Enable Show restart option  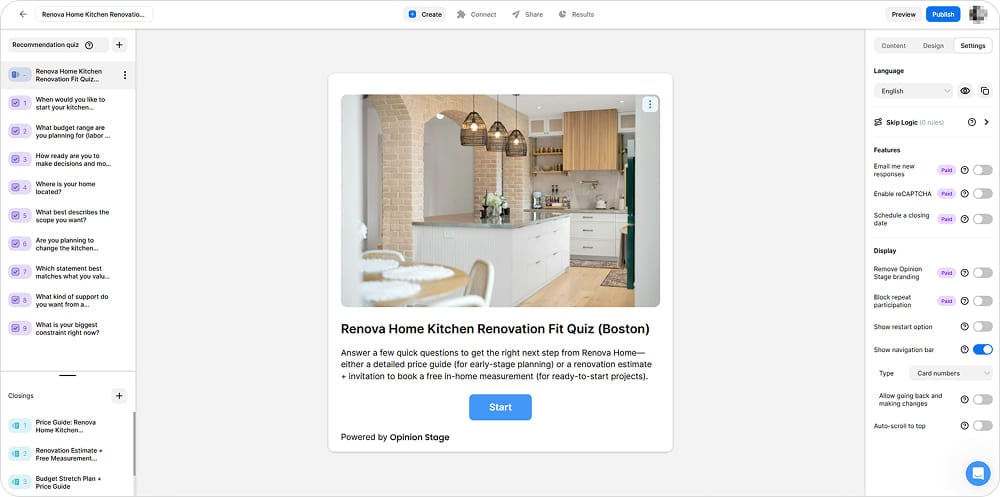pyautogui.click(x=982, y=327)
